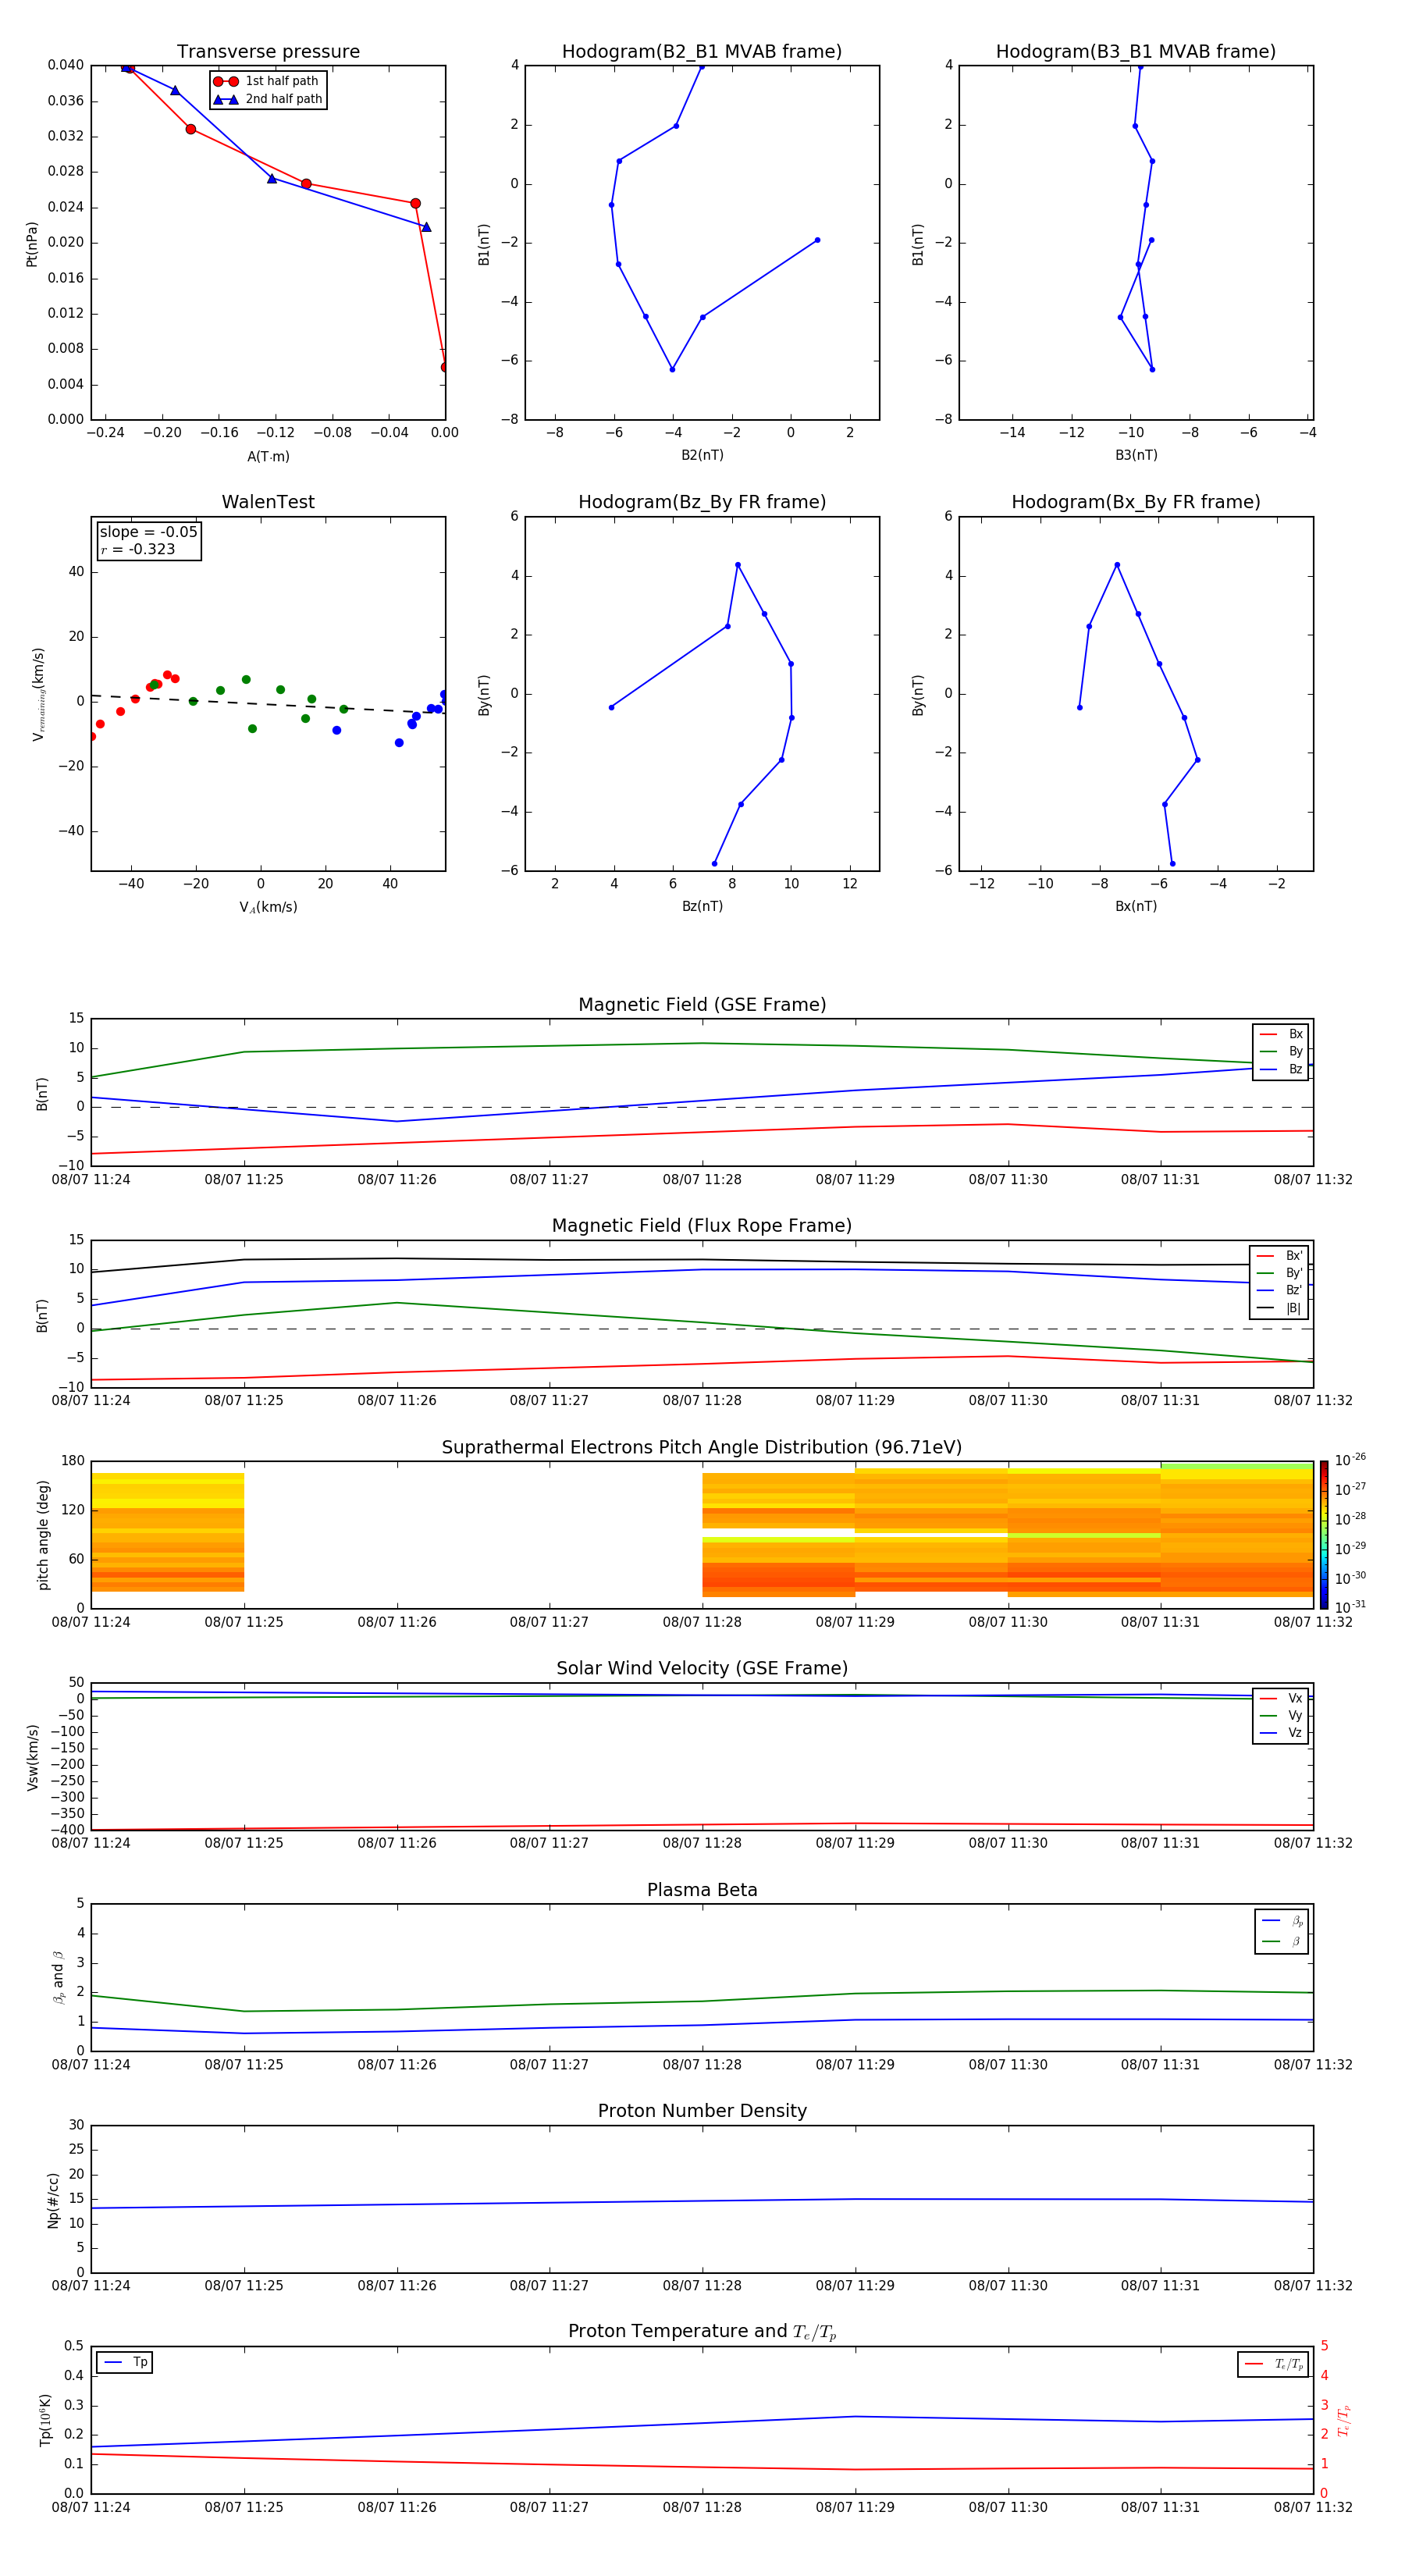Click the "pitch angle (deg)" y-axis label
The image size is (1405, 2576).
tap(42, 1535)
